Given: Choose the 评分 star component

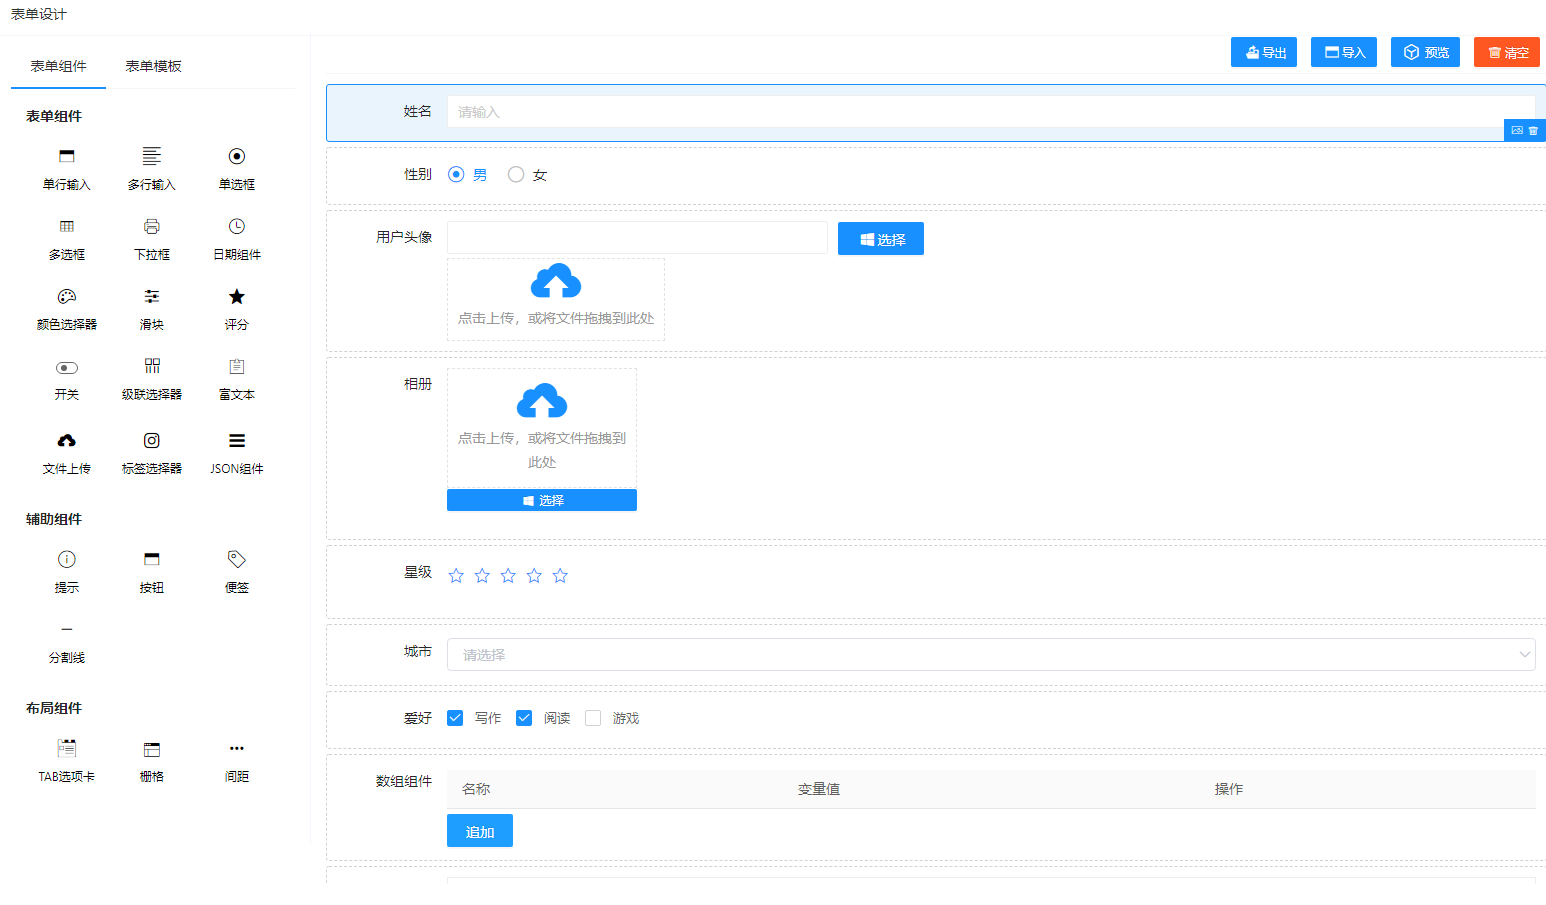Looking at the screenshot, I should pyautogui.click(x=237, y=297).
